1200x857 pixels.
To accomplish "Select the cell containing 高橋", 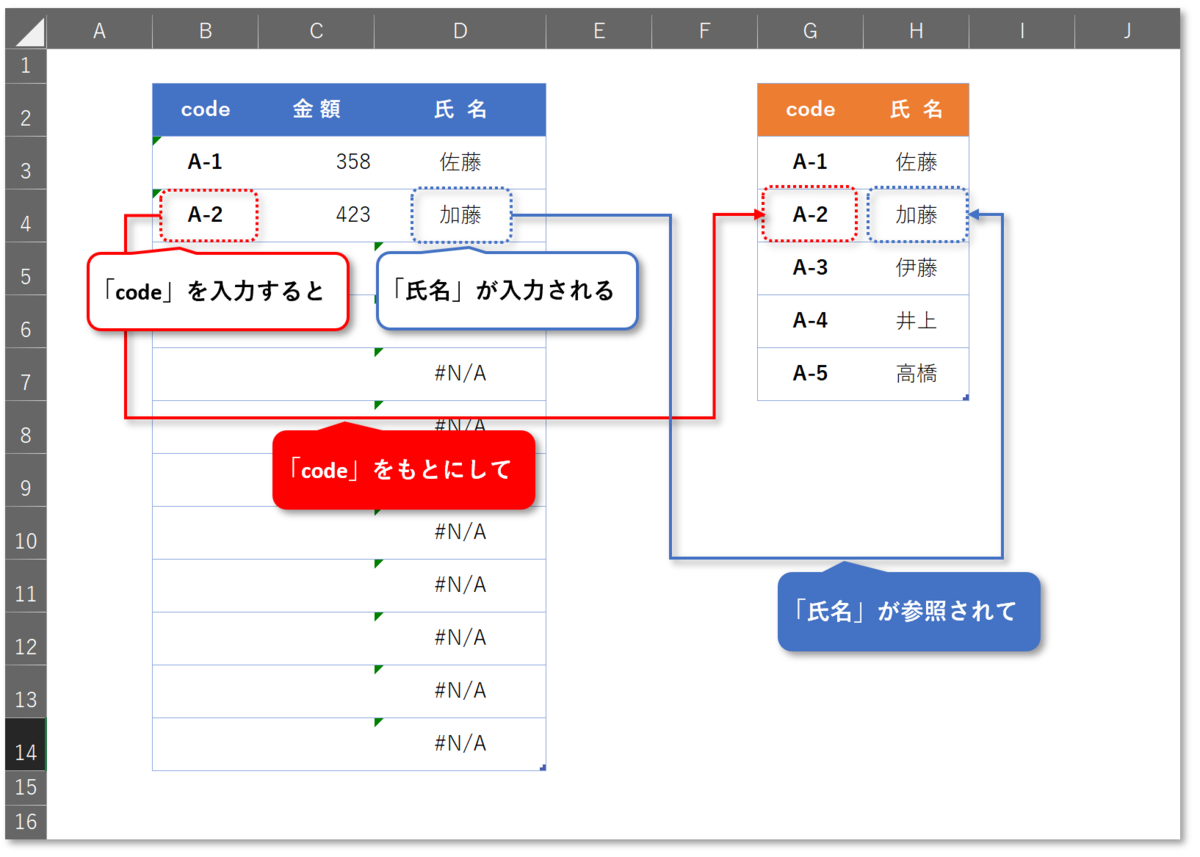I will 916,375.
